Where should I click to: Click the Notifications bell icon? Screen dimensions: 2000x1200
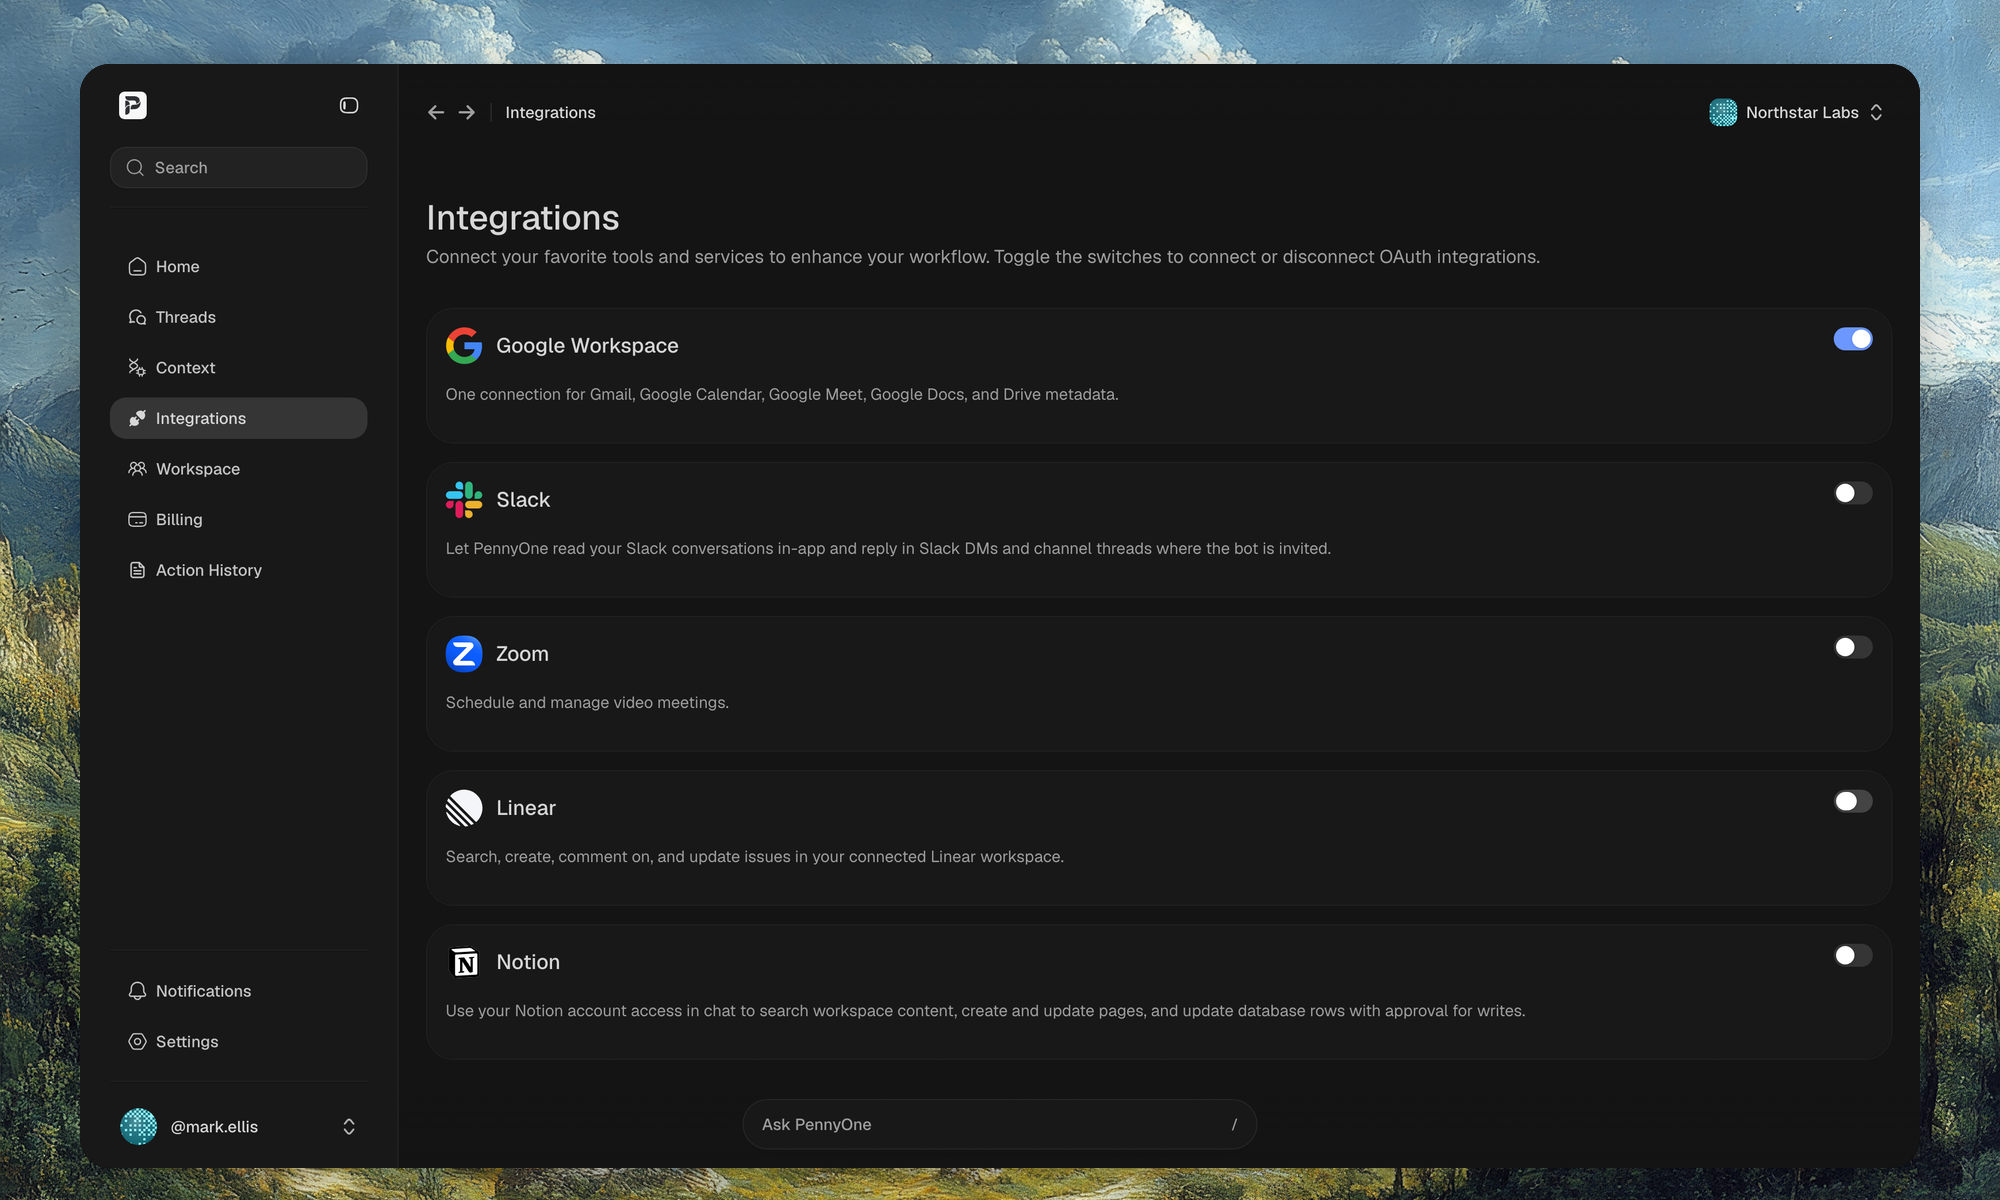point(137,991)
